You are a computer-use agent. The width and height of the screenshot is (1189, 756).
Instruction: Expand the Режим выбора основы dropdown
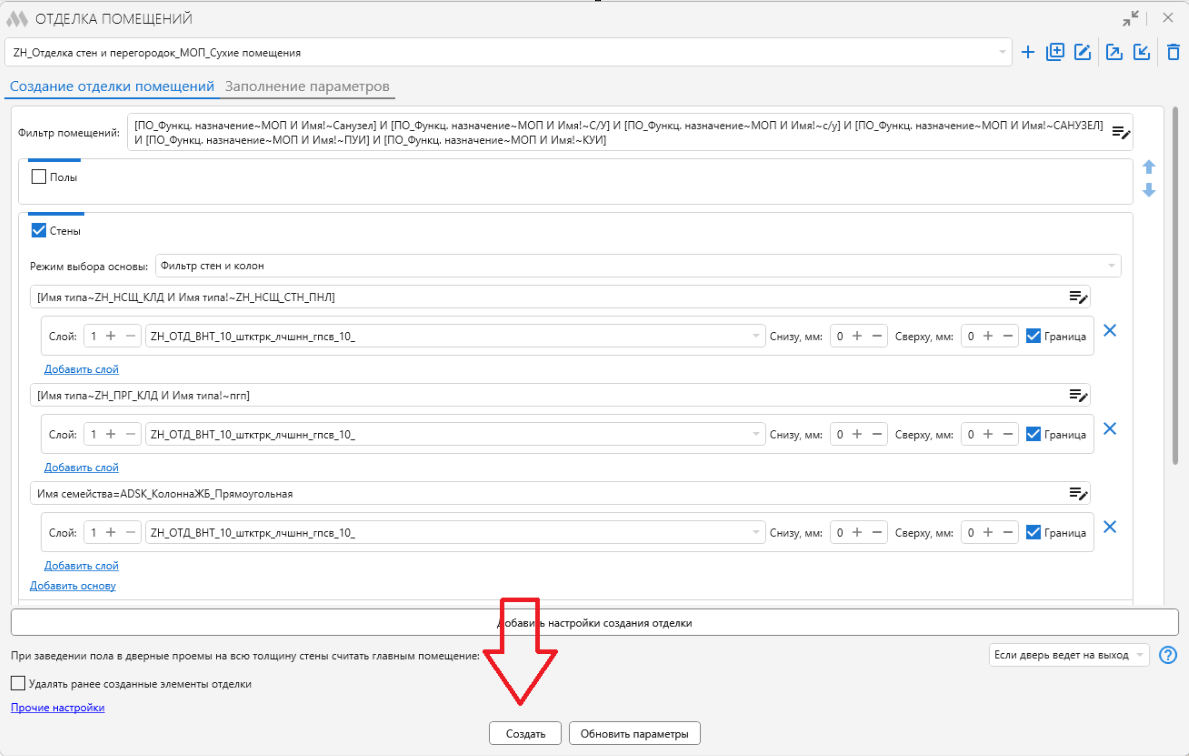click(x=638, y=266)
